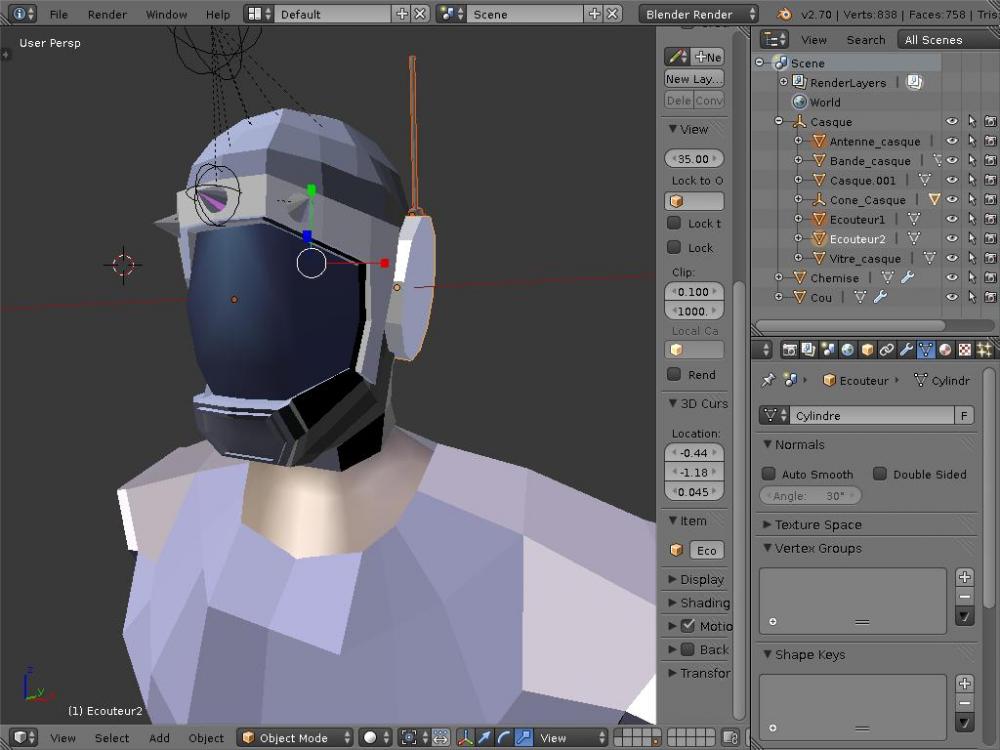The width and height of the screenshot is (1000, 750).
Task: Select Vitre_casque in the outliner
Action: [x=864, y=259]
